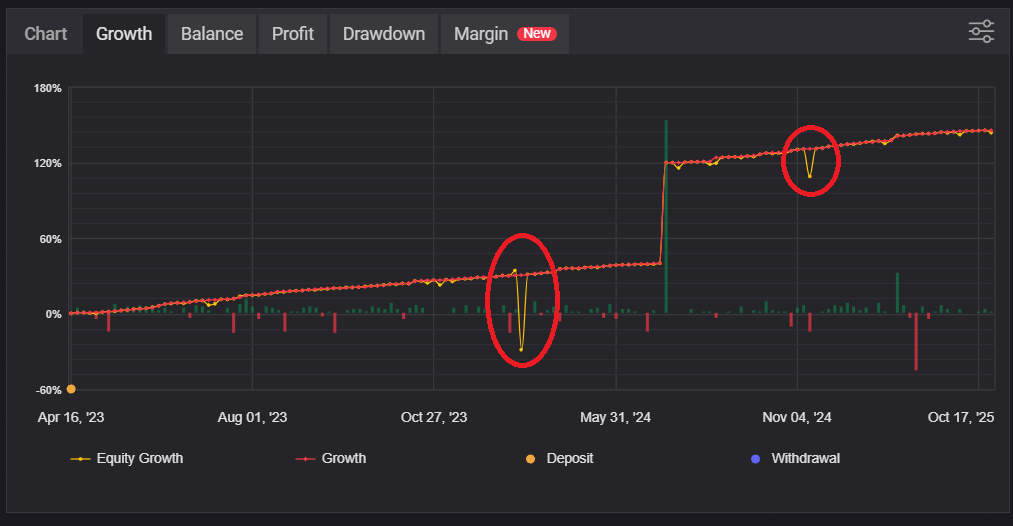Switch to the Profit tab
The image size is (1013, 526).
coord(293,34)
